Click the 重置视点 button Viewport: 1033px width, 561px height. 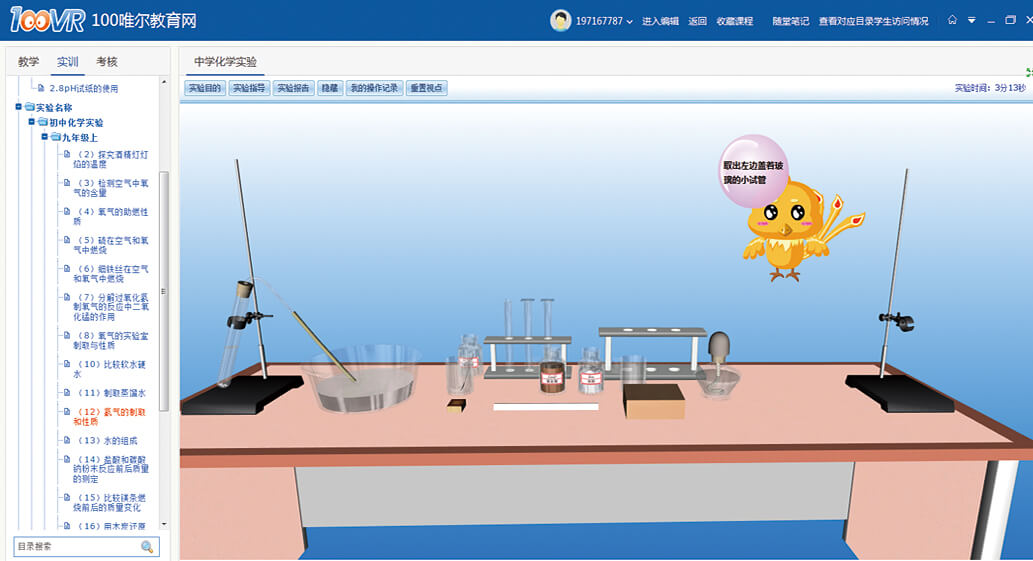pyautogui.click(x=427, y=88)
